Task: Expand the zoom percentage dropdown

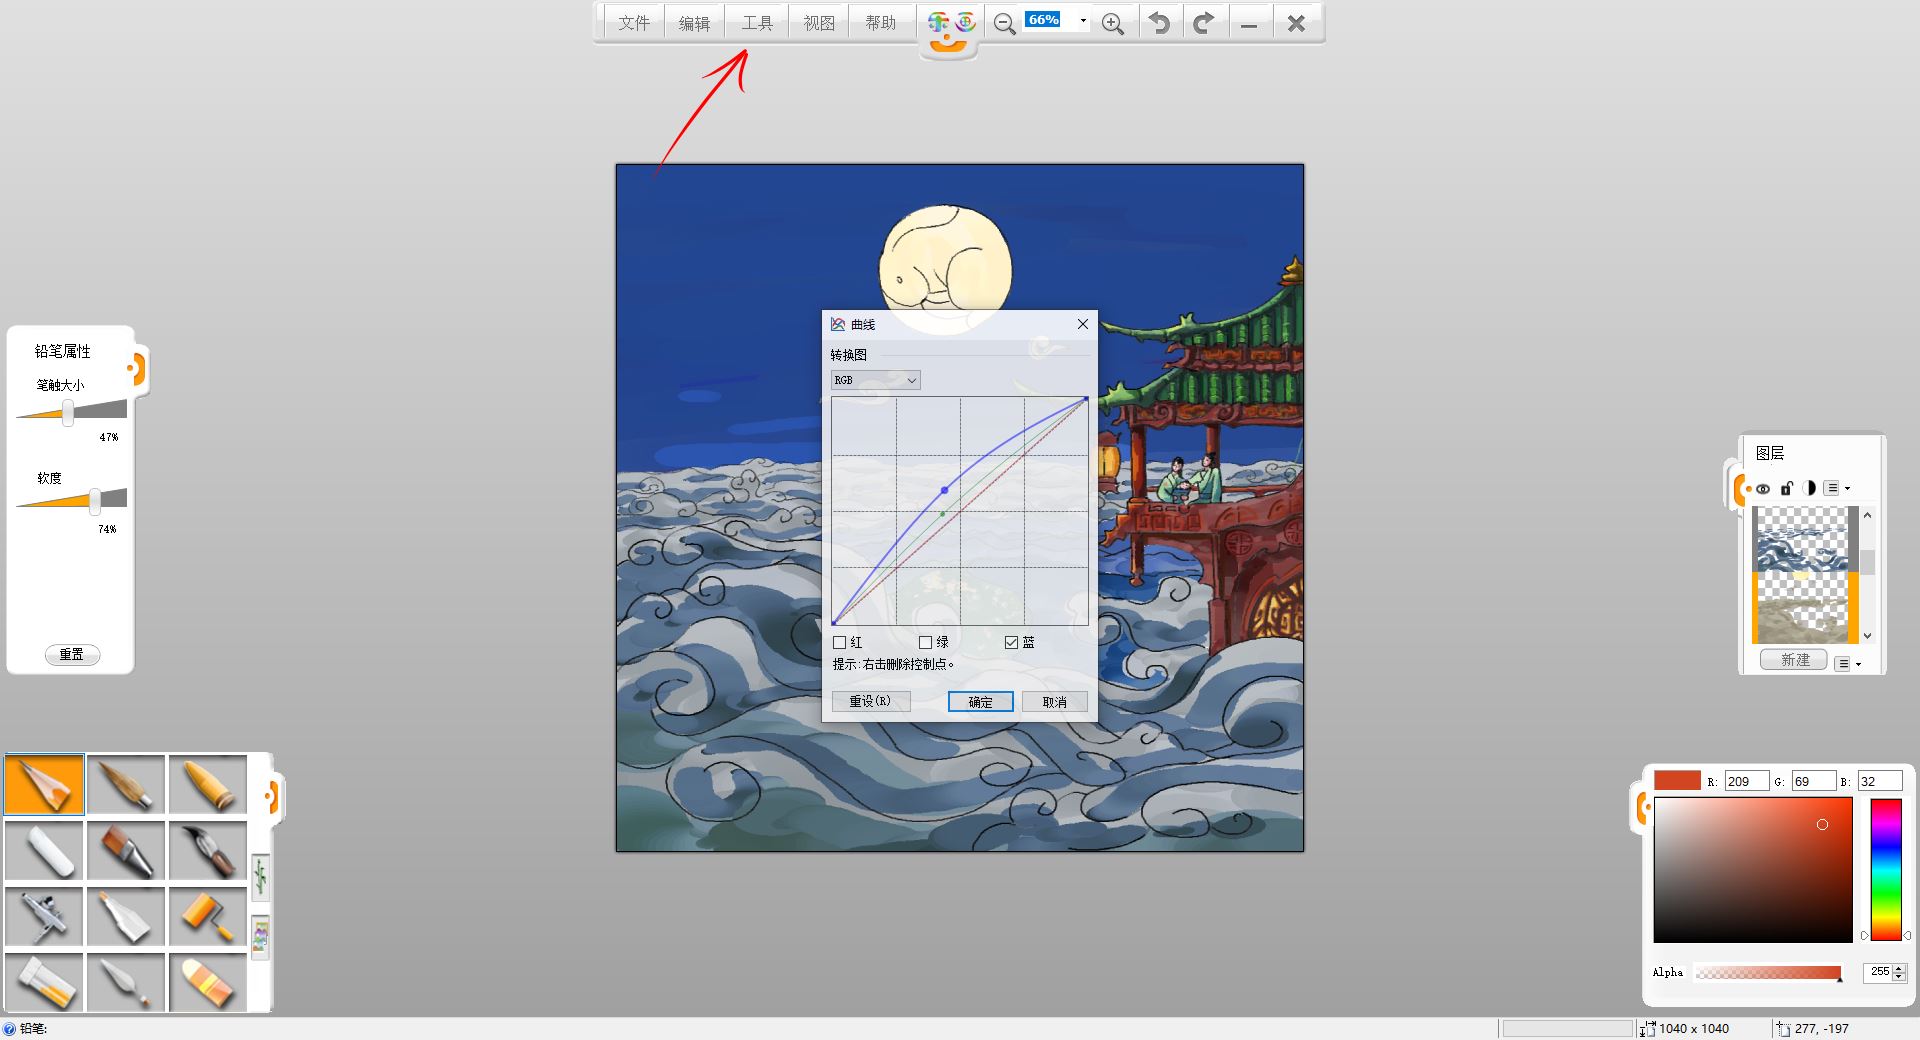Action: (1083, 21)
